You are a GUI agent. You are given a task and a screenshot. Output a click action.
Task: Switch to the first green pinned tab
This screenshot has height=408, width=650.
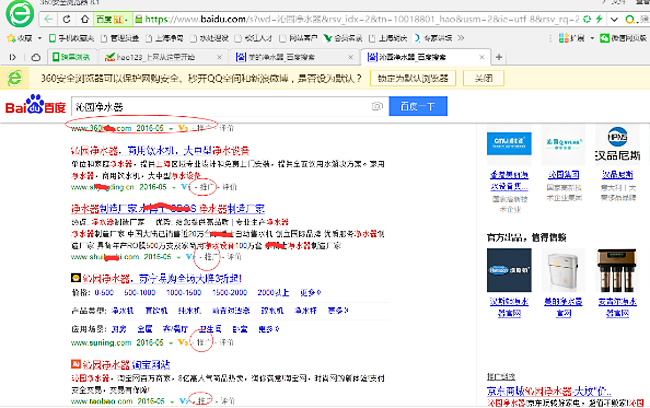click(x=72, y=57)
